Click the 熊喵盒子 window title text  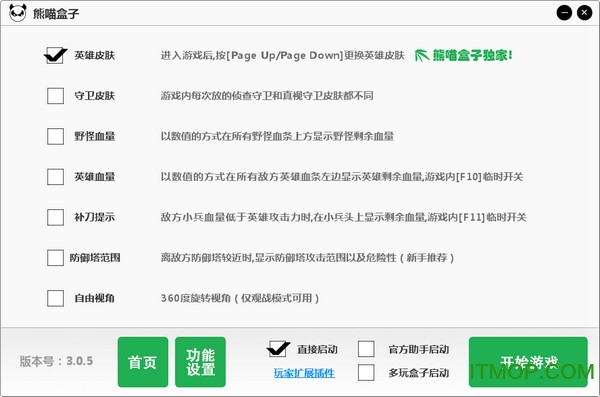point(56,14)
